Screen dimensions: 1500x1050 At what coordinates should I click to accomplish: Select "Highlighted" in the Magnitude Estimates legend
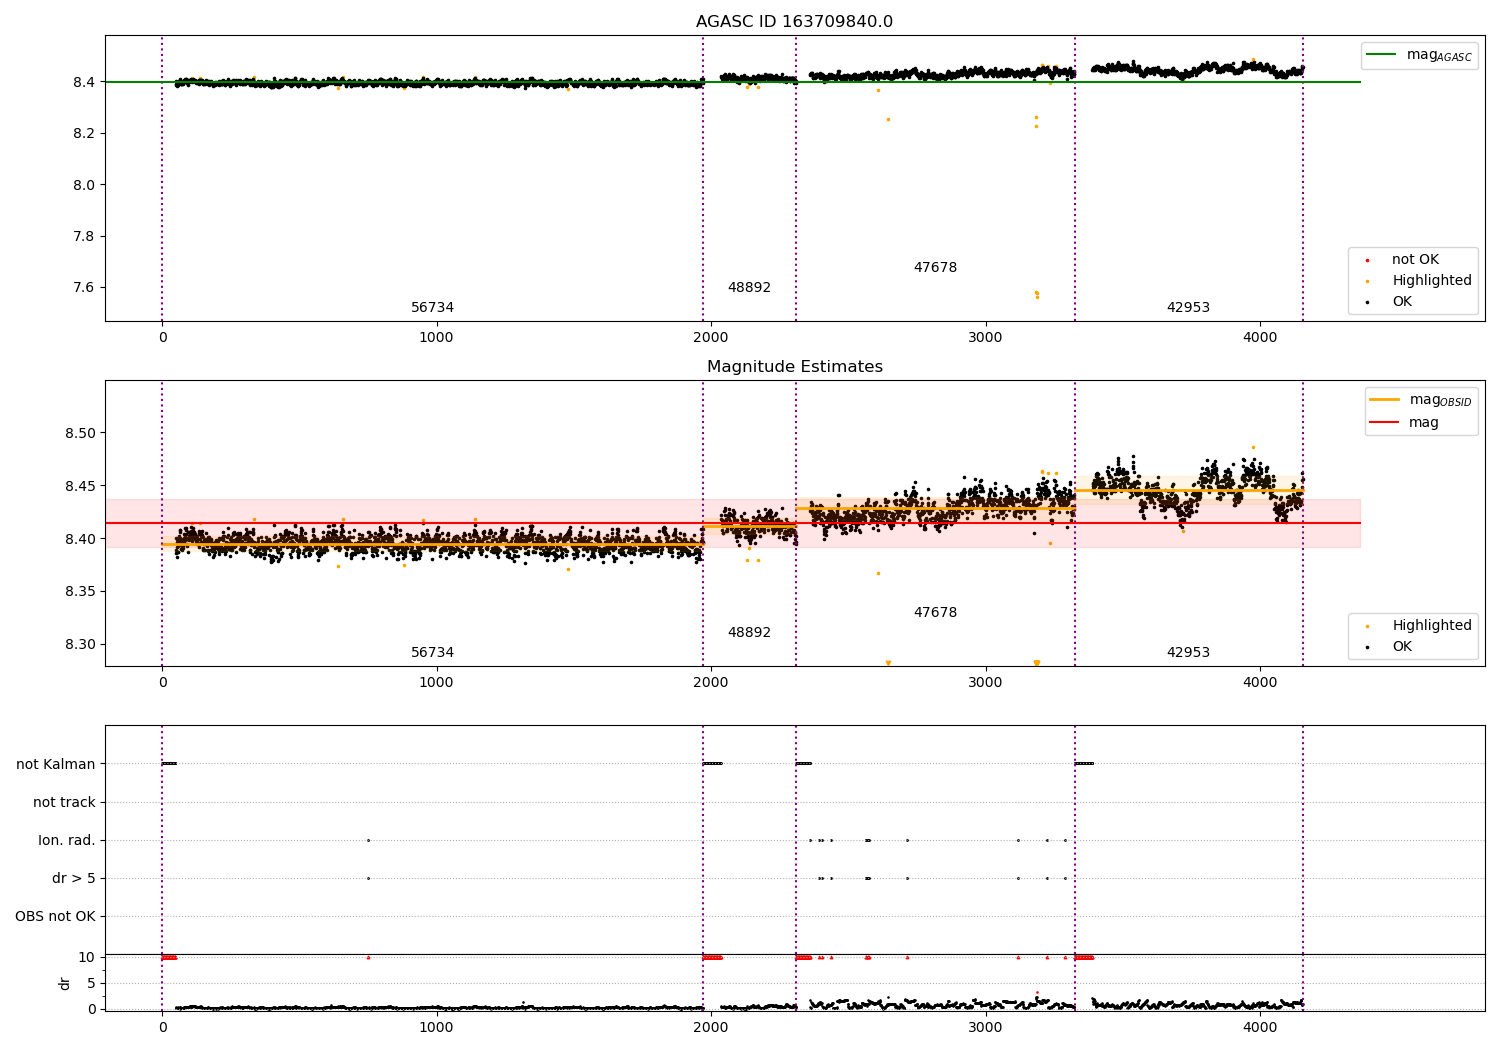[1432, 626]
